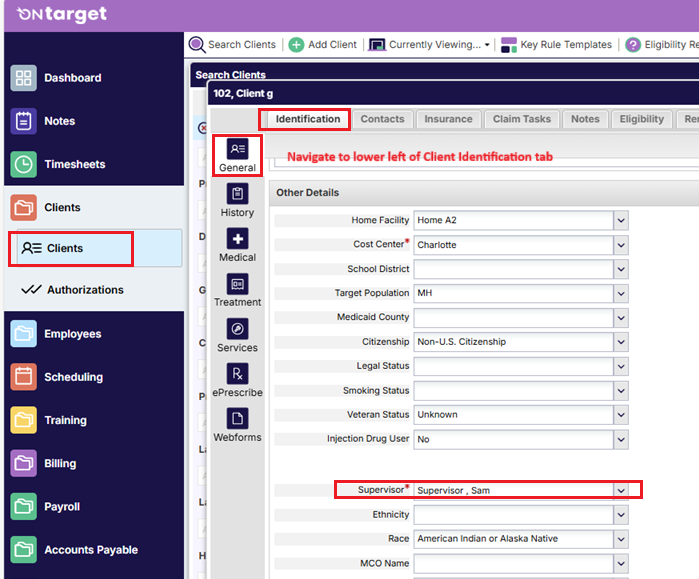Open the Medical section icon
Screen dimensions: 699x579
coord(238,239)
